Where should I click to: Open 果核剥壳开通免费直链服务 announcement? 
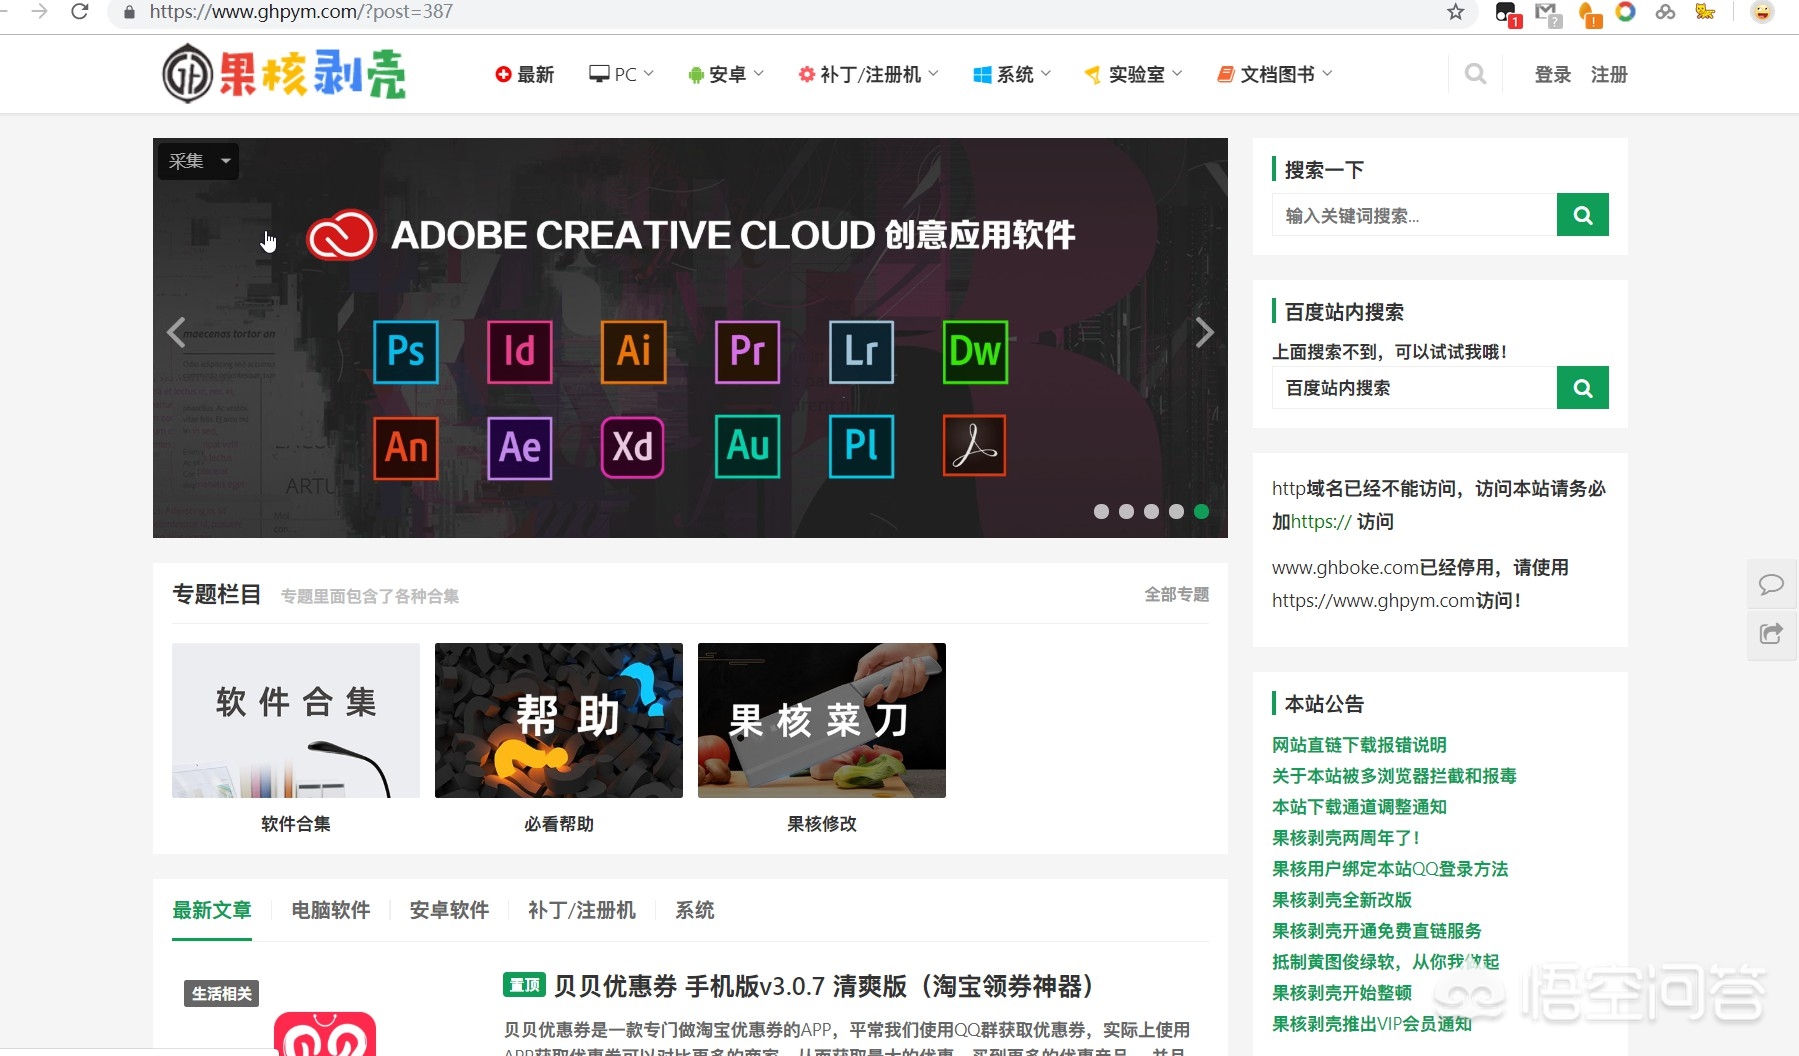click(1377, 931)
